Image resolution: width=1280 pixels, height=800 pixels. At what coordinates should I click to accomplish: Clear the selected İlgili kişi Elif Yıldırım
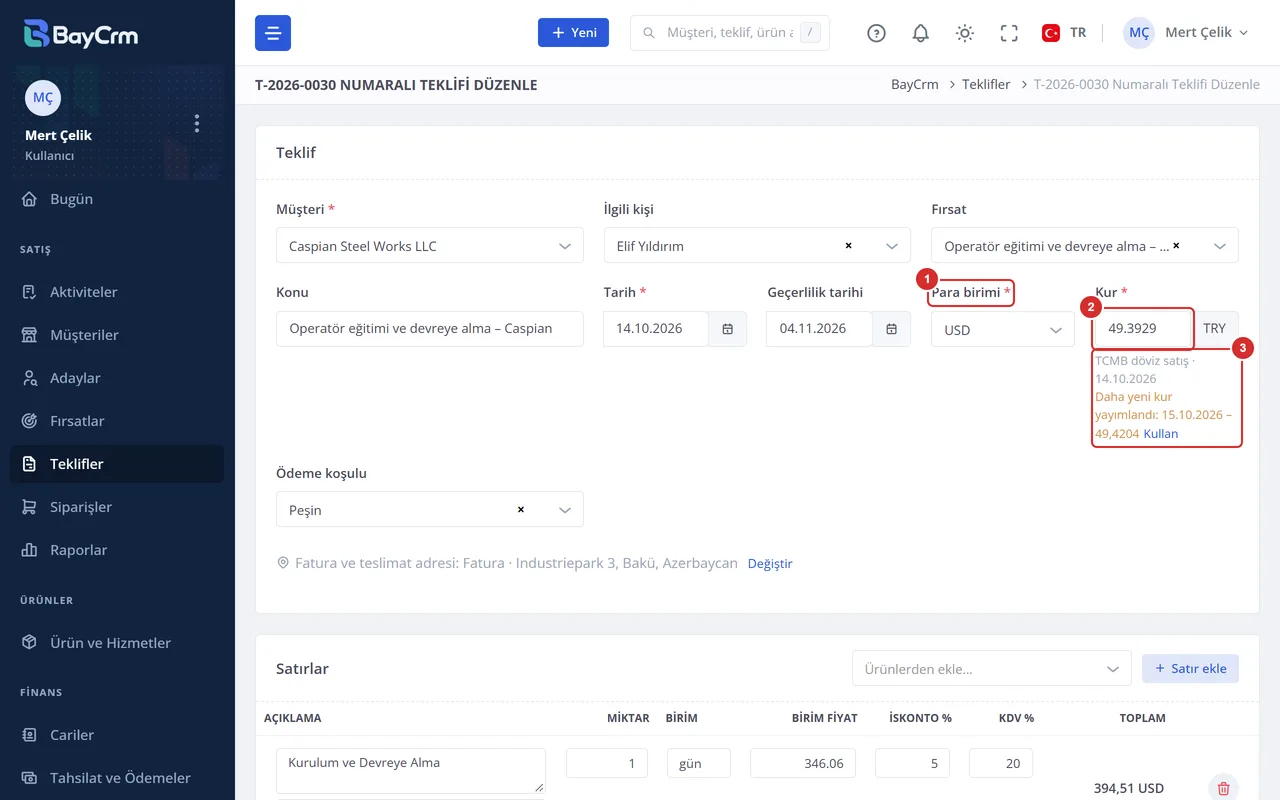(848, 245)
